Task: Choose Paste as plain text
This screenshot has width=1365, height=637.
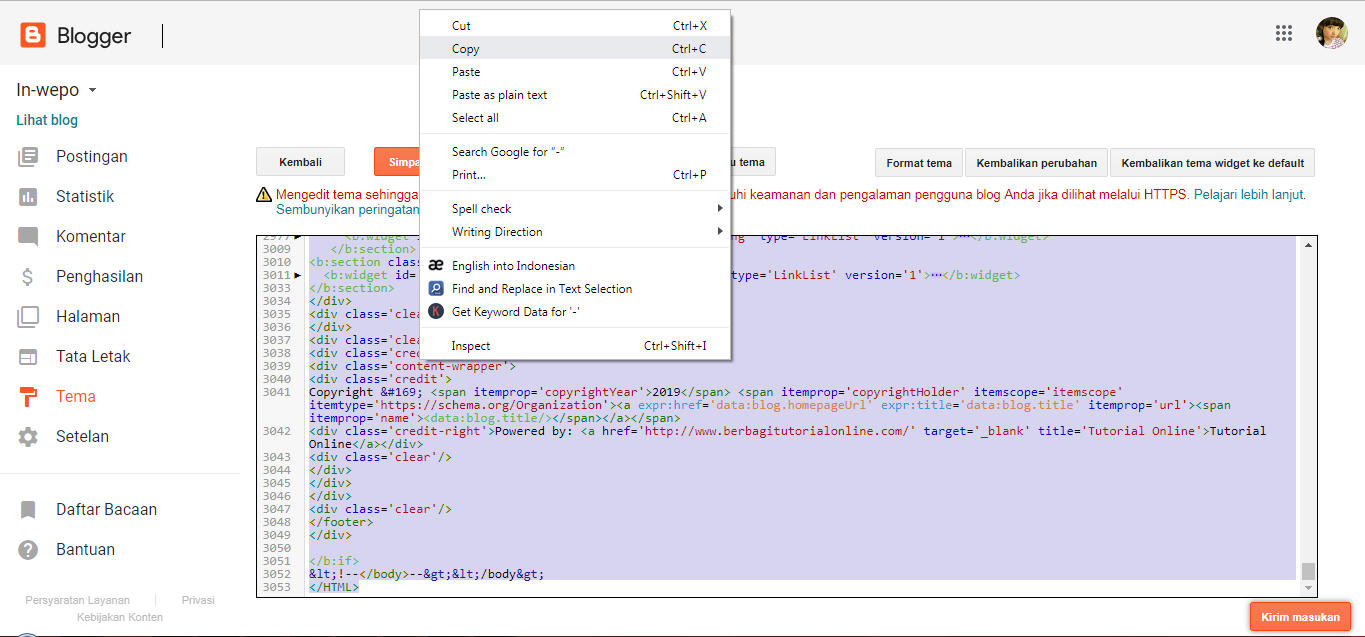Action: [575, 94]
